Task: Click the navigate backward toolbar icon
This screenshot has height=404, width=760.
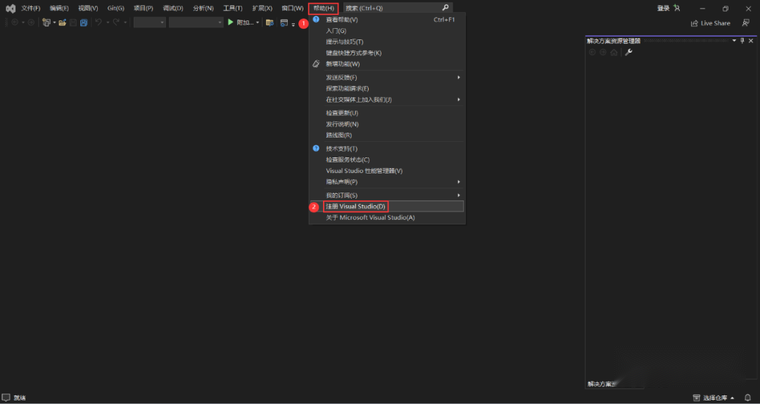Action: click(15, 23)
